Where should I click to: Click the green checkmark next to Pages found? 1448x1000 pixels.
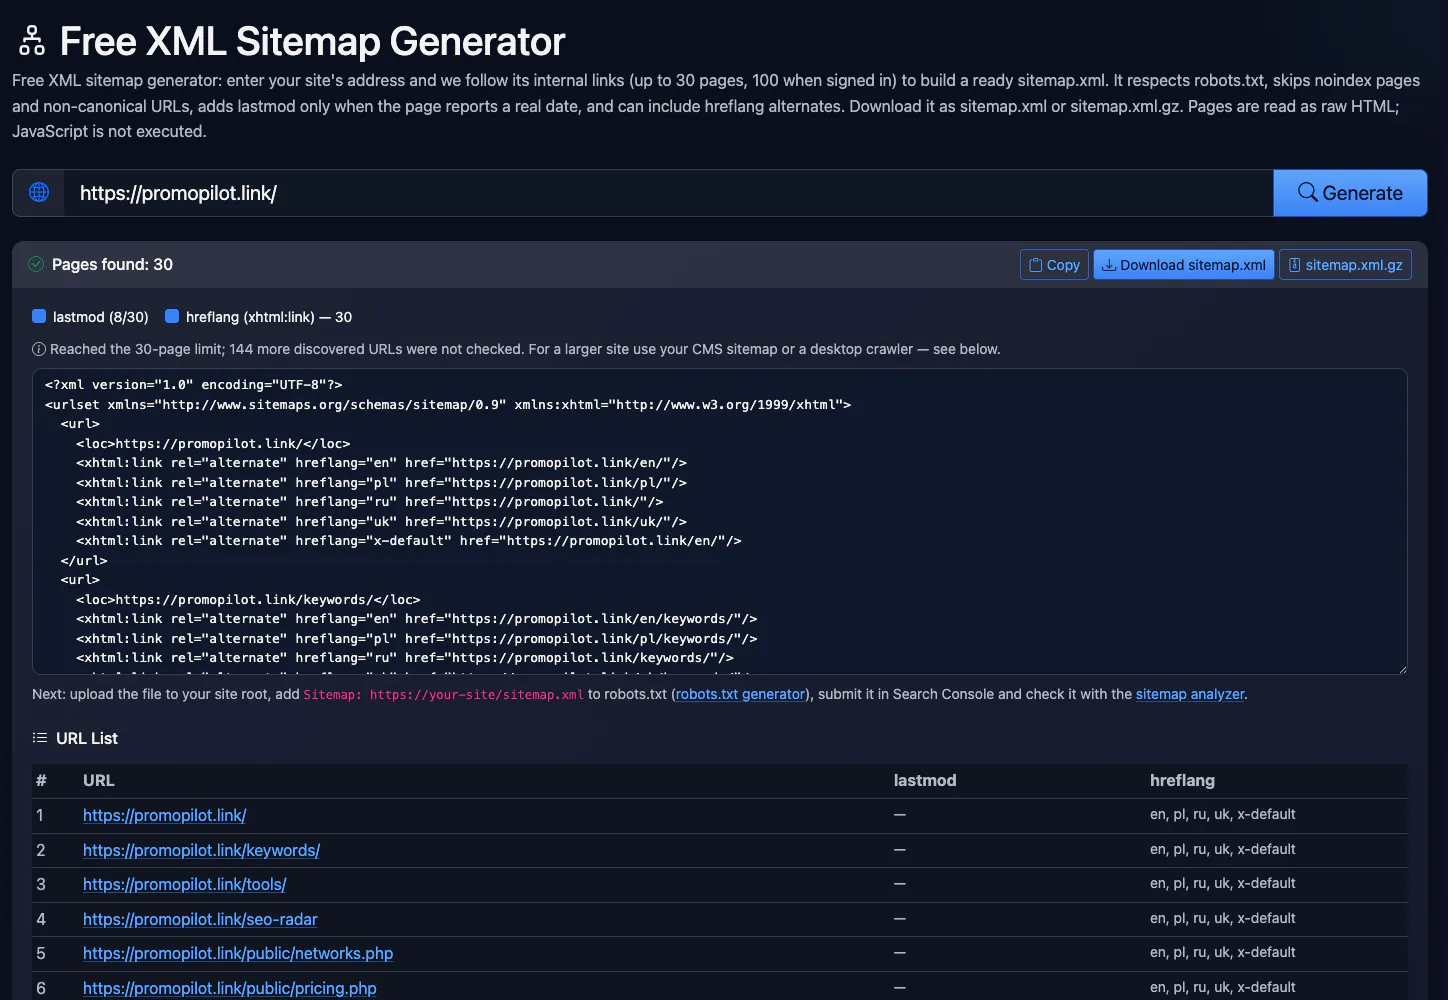(x=36, y=264)
